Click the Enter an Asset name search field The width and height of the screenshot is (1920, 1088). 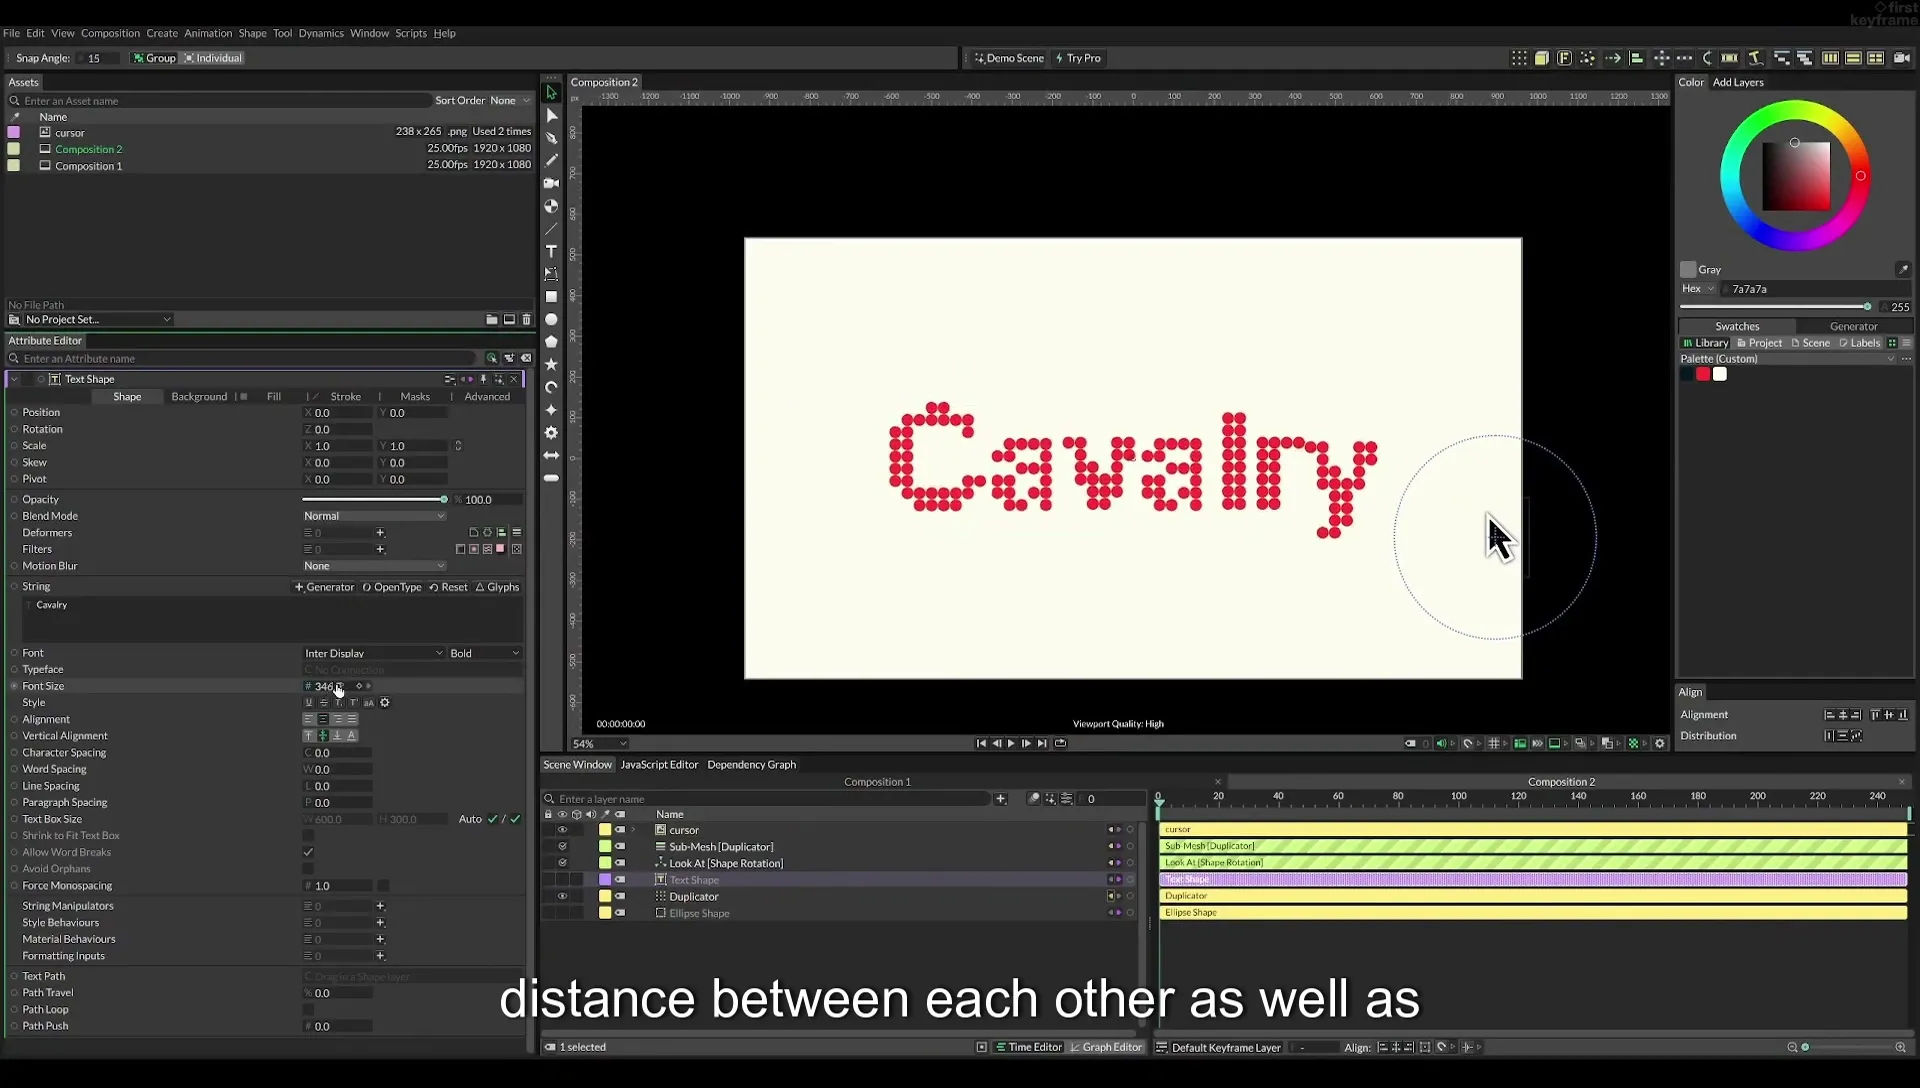coord(220,101)
